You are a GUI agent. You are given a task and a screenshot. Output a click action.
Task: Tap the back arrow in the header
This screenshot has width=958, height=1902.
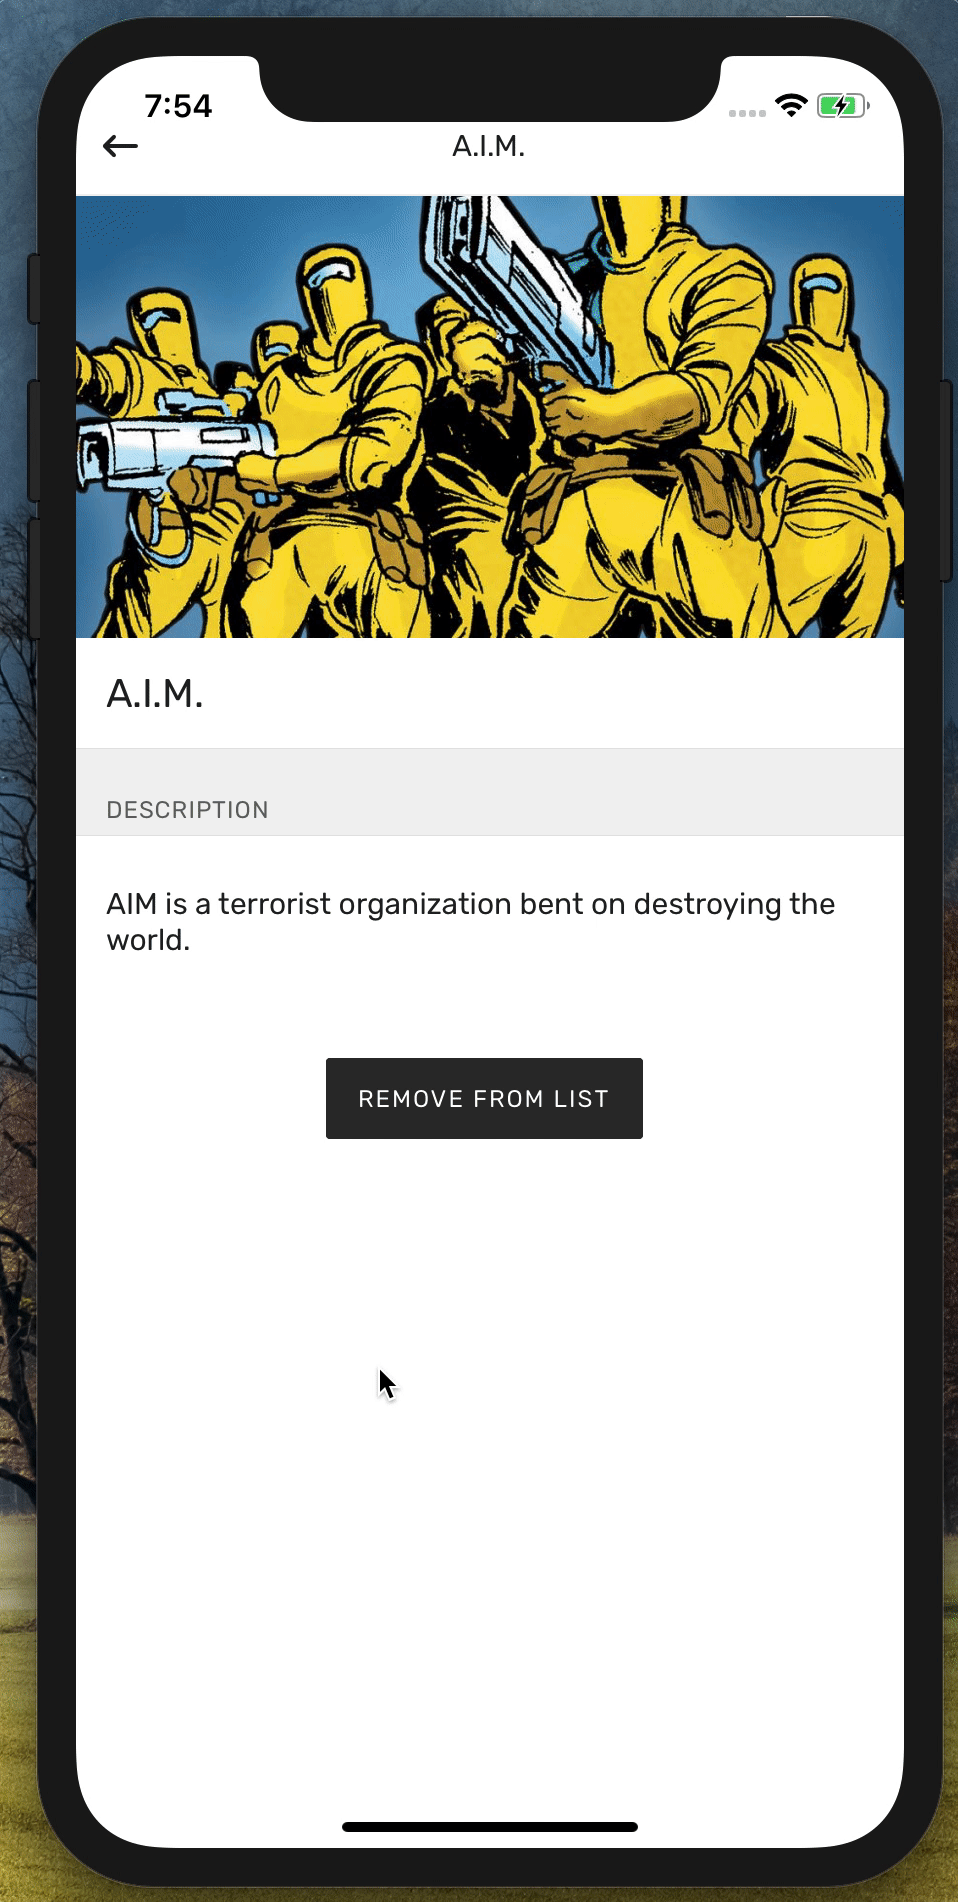[120, 146]
